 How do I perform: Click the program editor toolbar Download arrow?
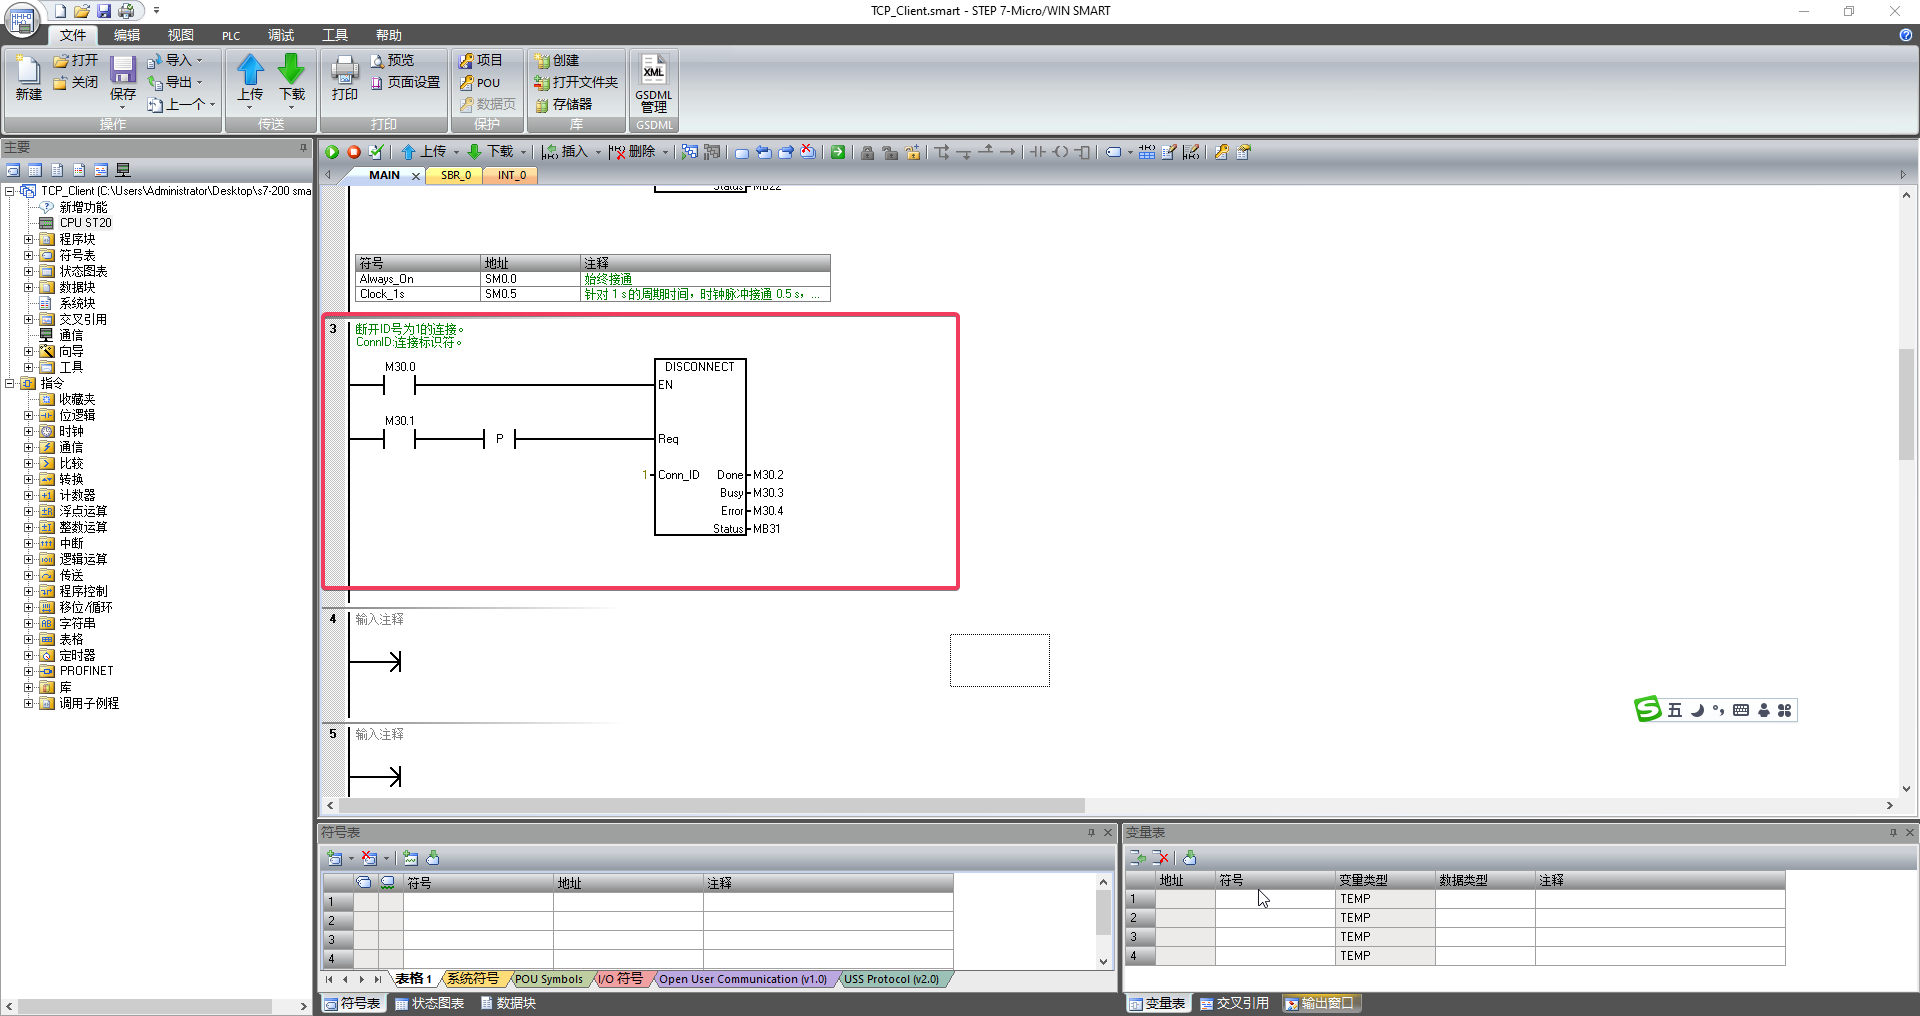click(475, 152)
